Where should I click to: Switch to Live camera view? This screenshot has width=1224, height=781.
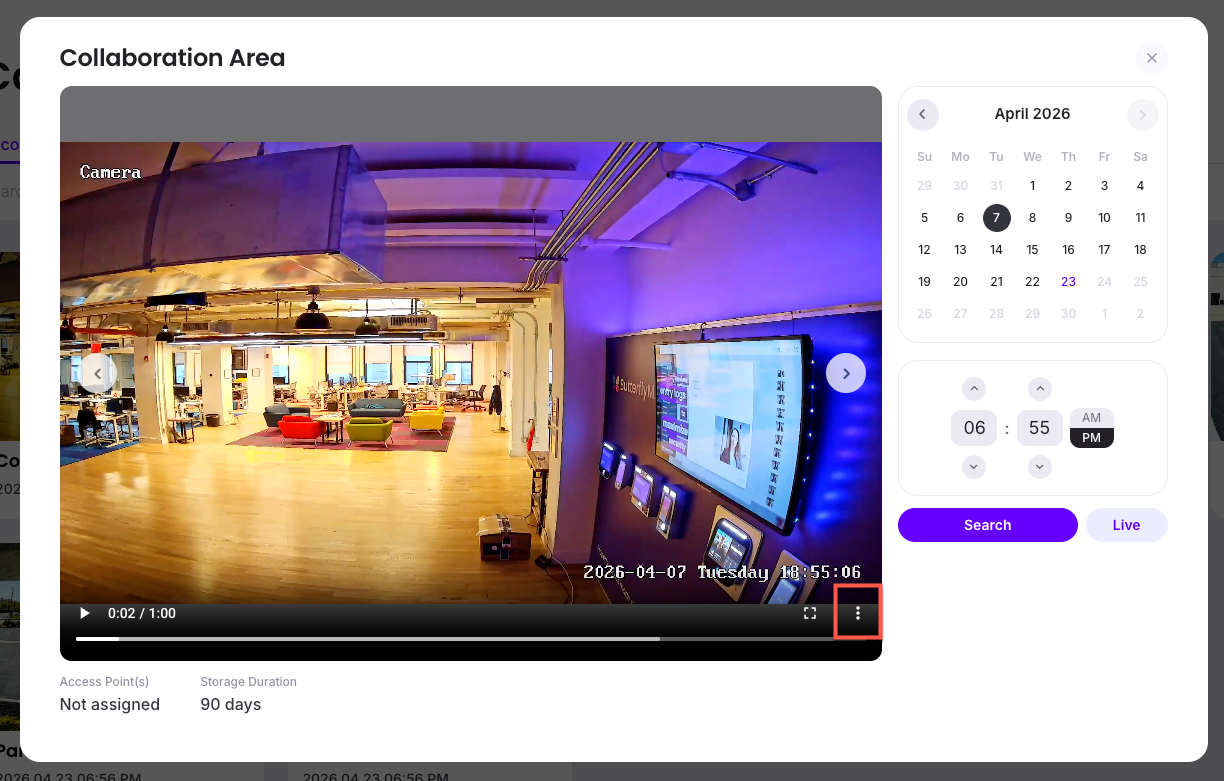tap(1126, 525)
